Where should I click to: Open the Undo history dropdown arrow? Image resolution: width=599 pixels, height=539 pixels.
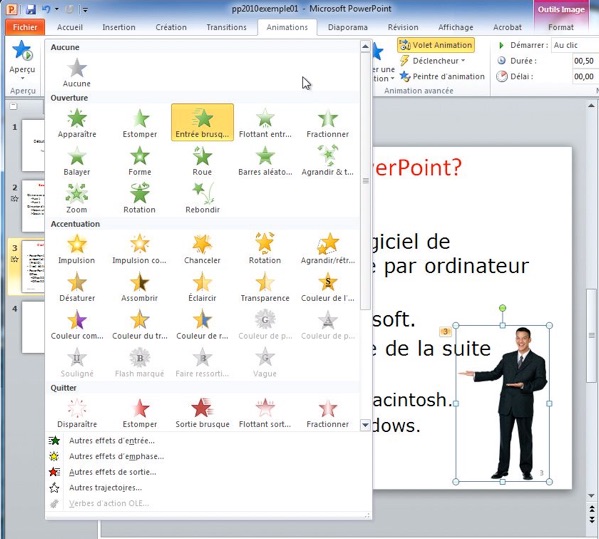(57, 9)
